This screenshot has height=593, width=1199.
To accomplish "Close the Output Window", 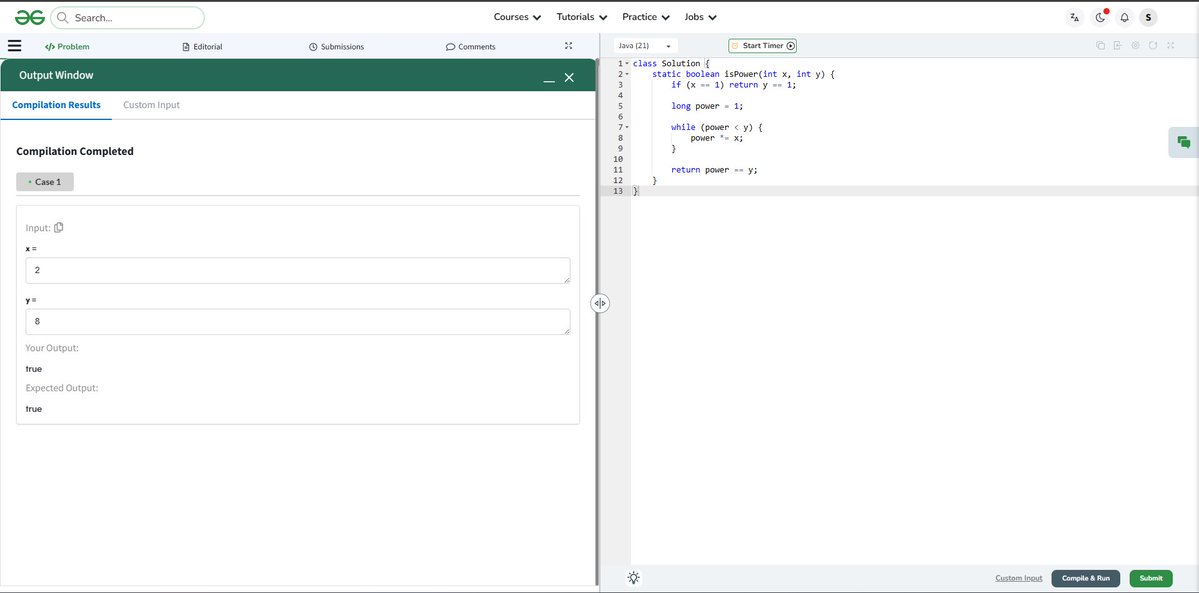I will tap(569, 77).
